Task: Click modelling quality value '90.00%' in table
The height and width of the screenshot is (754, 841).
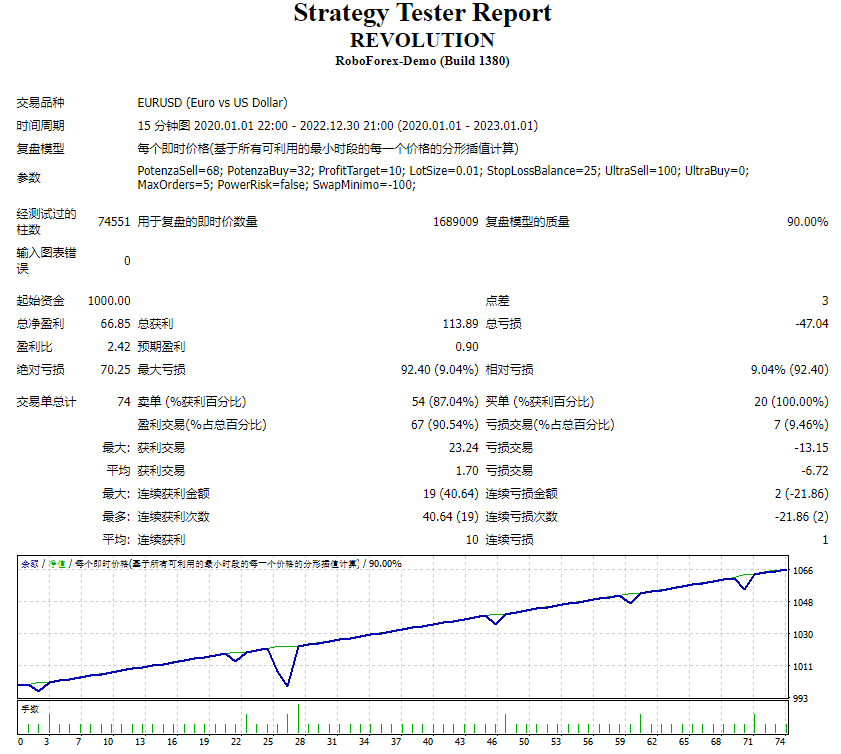Action: [x=807, y=221]
